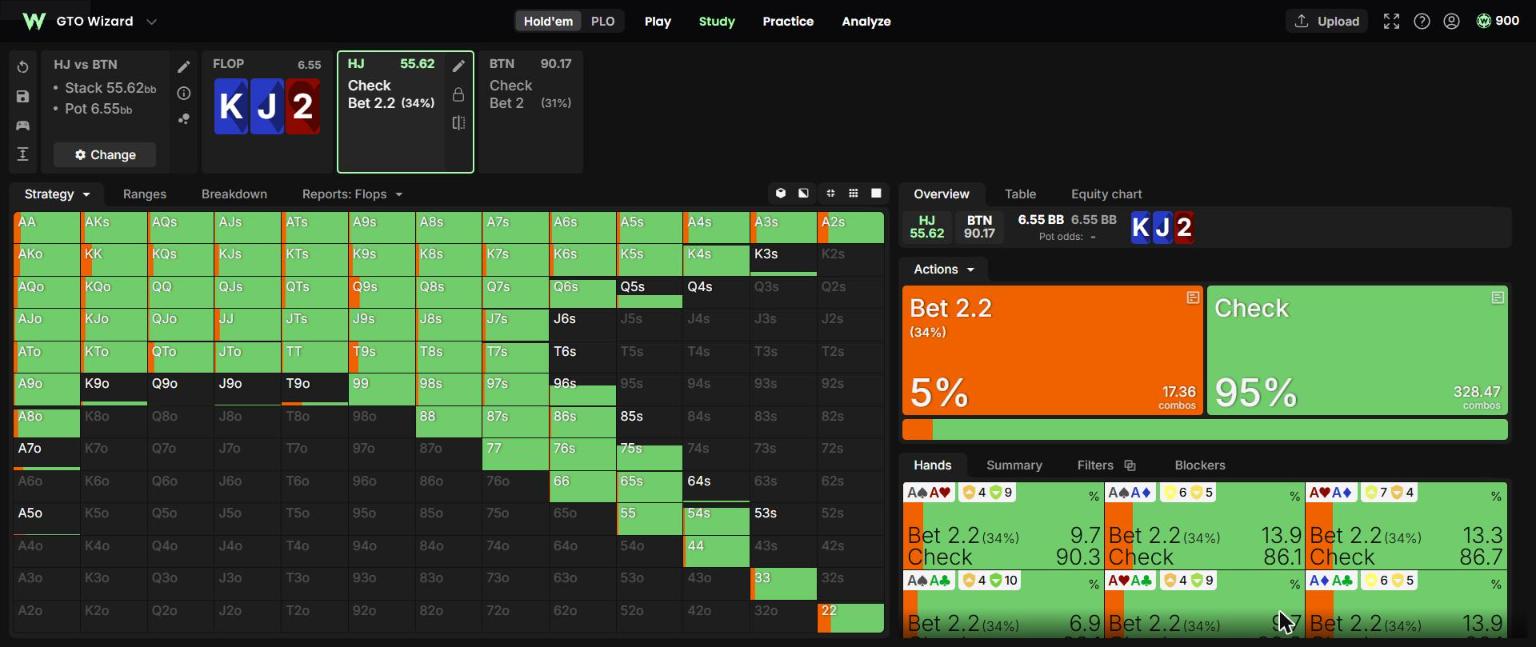Image resolution: width=1536 pixels, height=647 pixels.
Task: Switch to the Ranges tab
Action: [x=145, y=194]
